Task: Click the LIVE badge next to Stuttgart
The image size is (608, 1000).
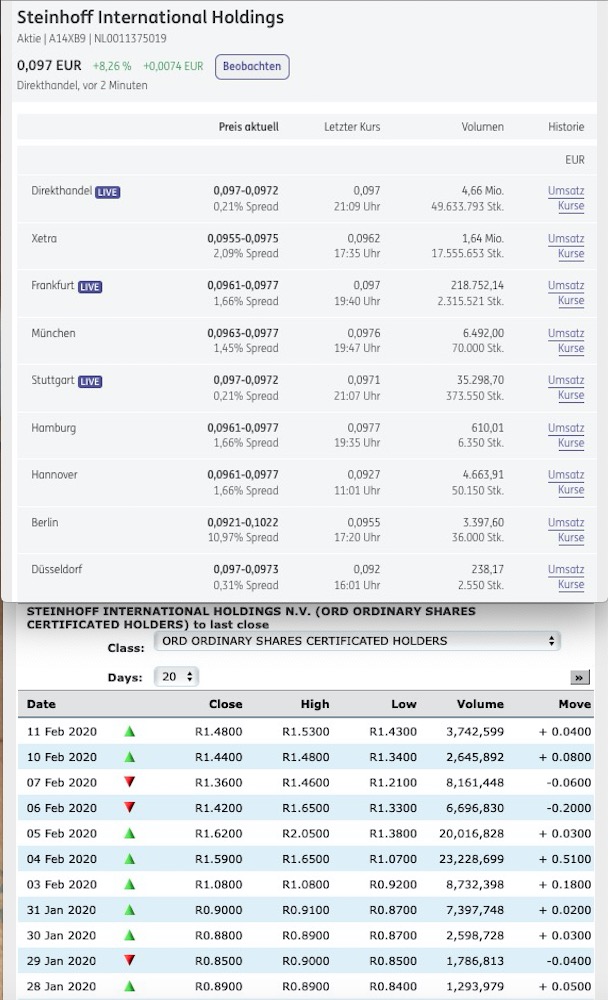Action: (x=92, y=381)
